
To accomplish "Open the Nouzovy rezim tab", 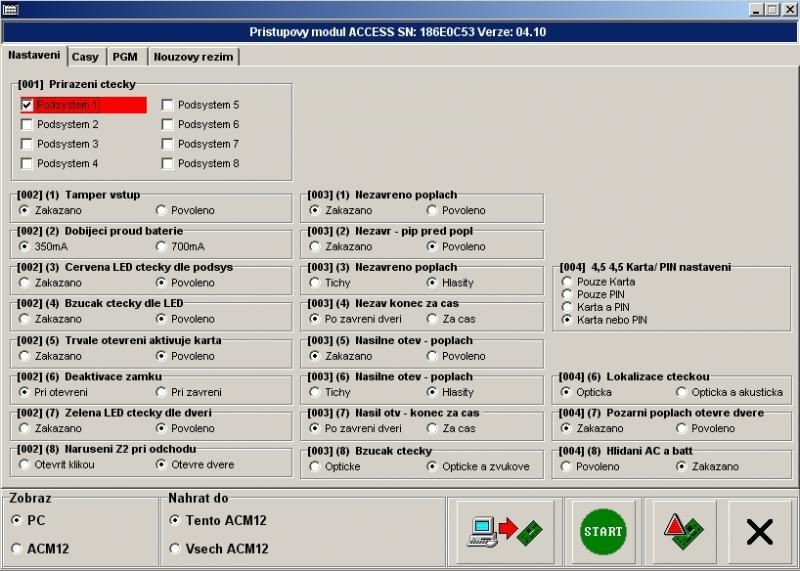I will [x=193, y=57].
